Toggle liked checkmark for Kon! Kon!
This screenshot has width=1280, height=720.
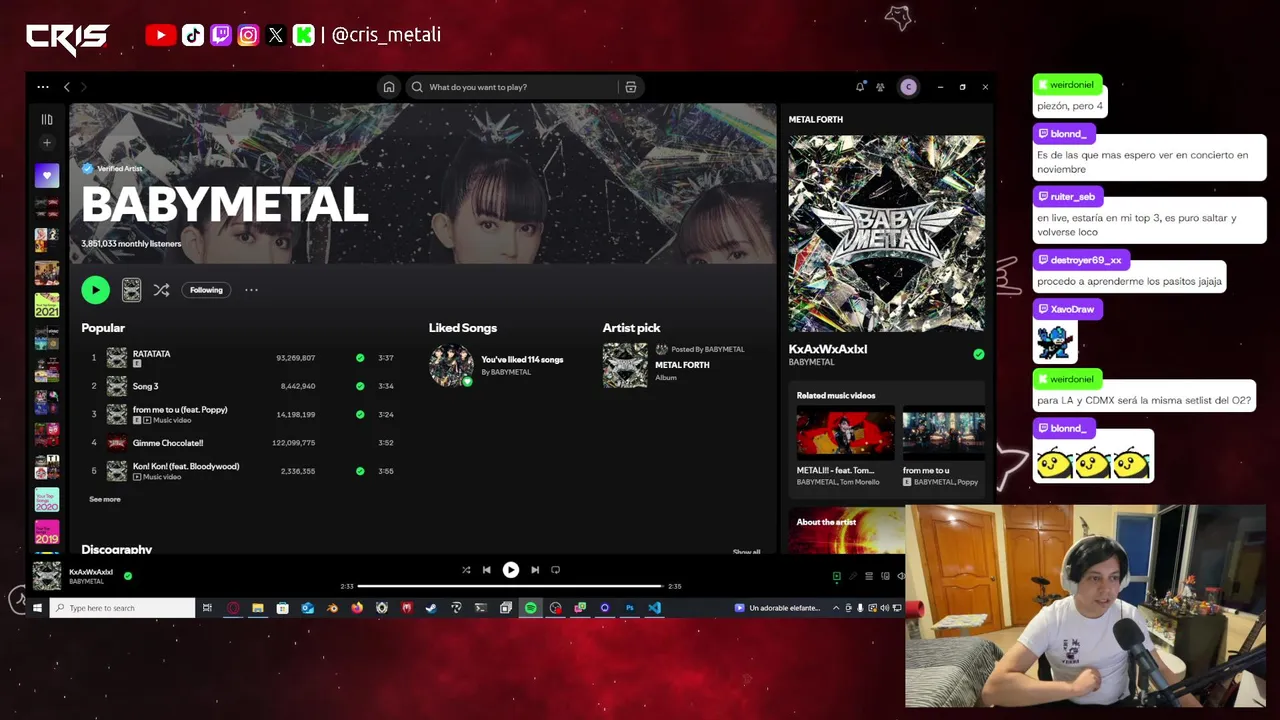[360, 471]
